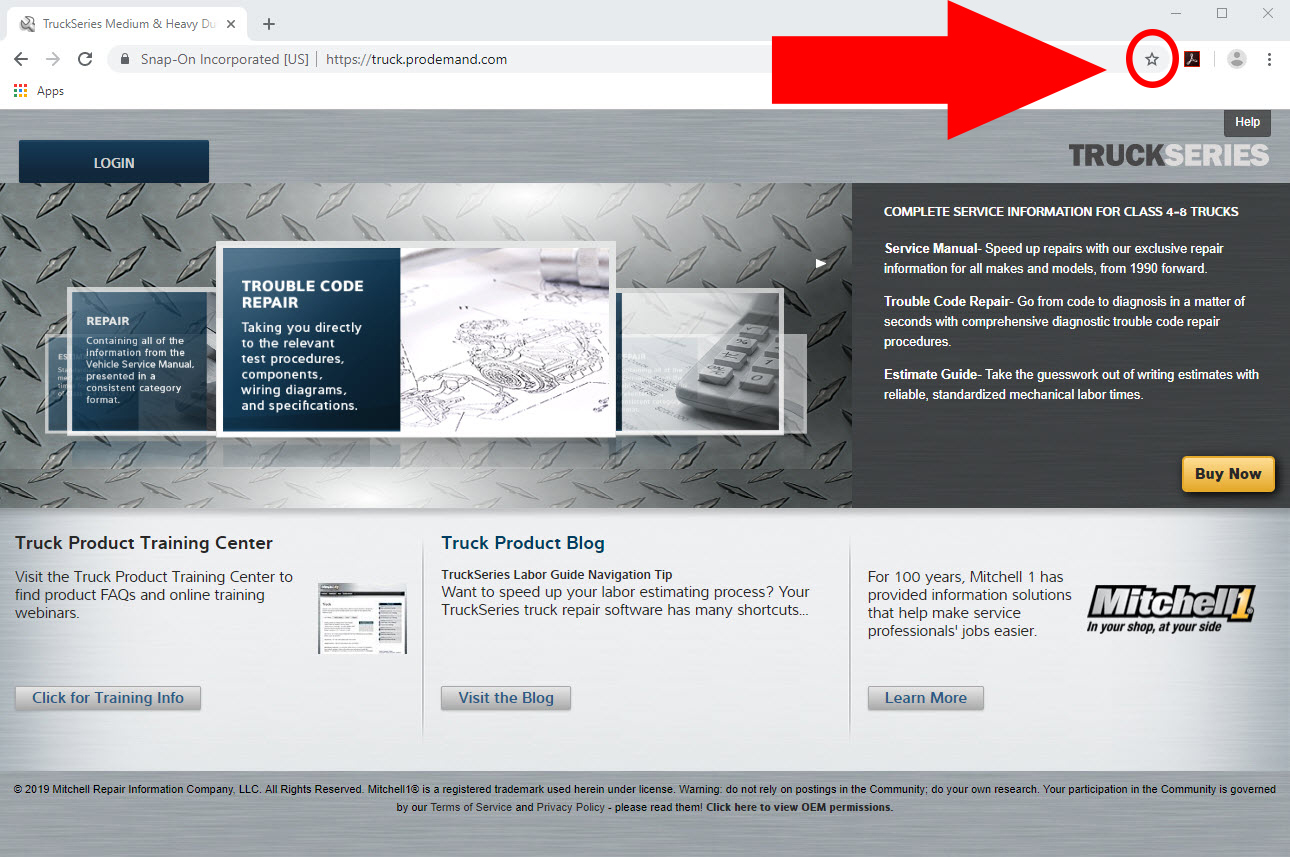The image size is (1290, 857).
Task: Click the LOGIN button
Action: (114, 163)
